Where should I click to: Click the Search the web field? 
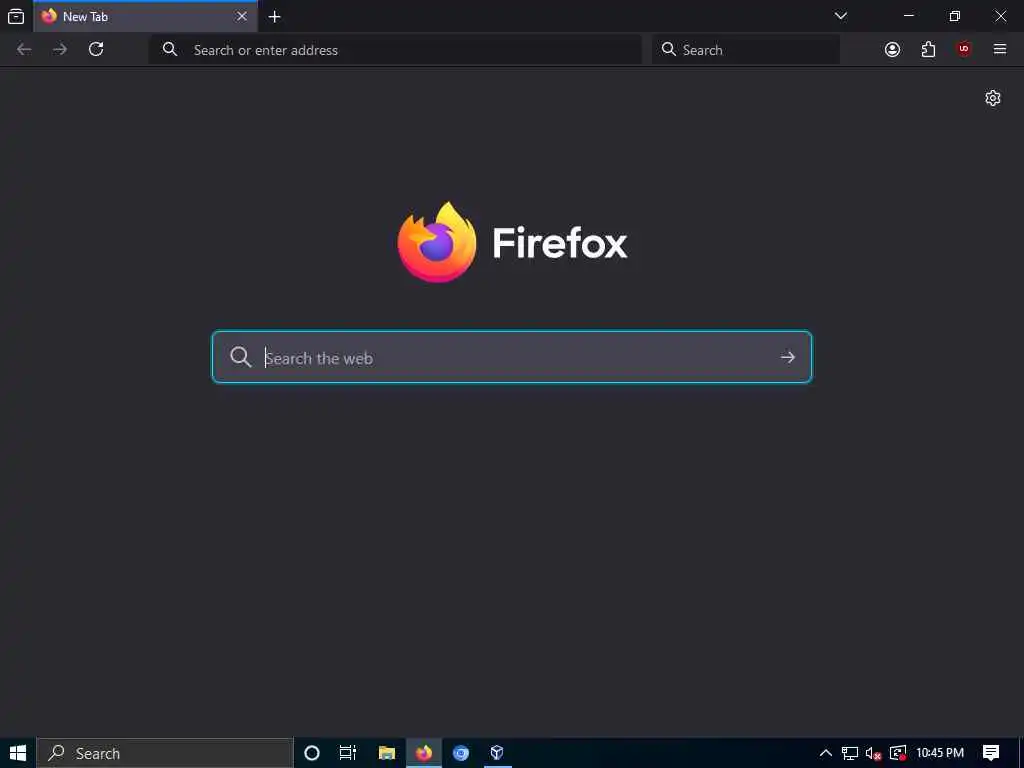pyautogui.click(x=511, y=357)
